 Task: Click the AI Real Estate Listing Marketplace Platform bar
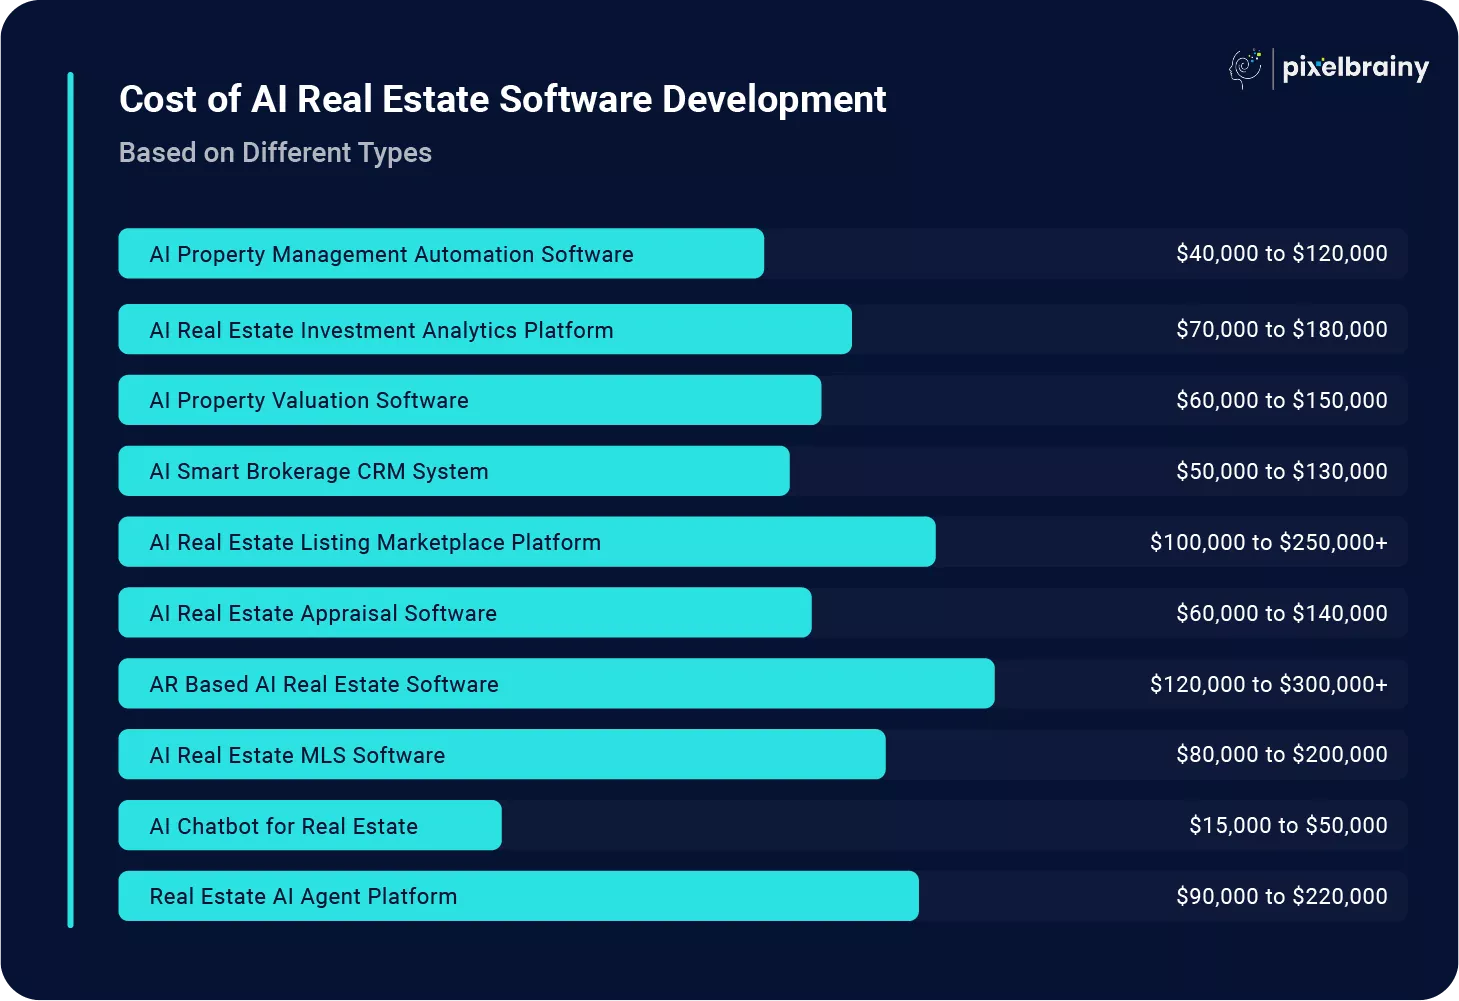[x=527, y=542]
